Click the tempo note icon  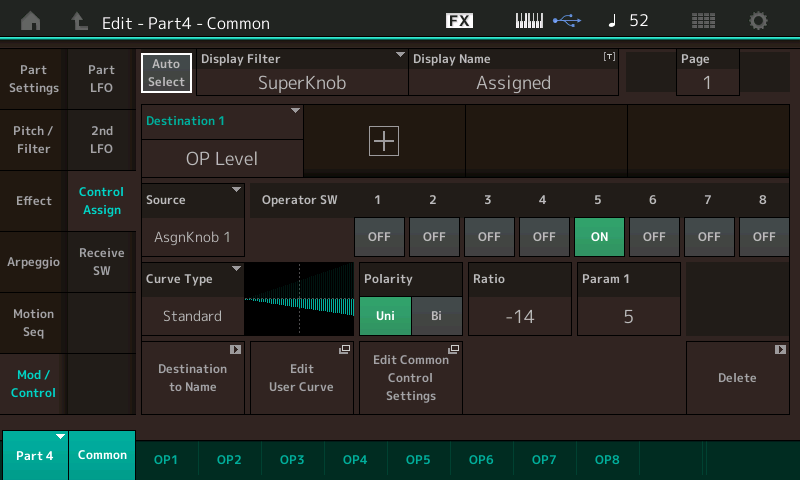coord(610,21)
